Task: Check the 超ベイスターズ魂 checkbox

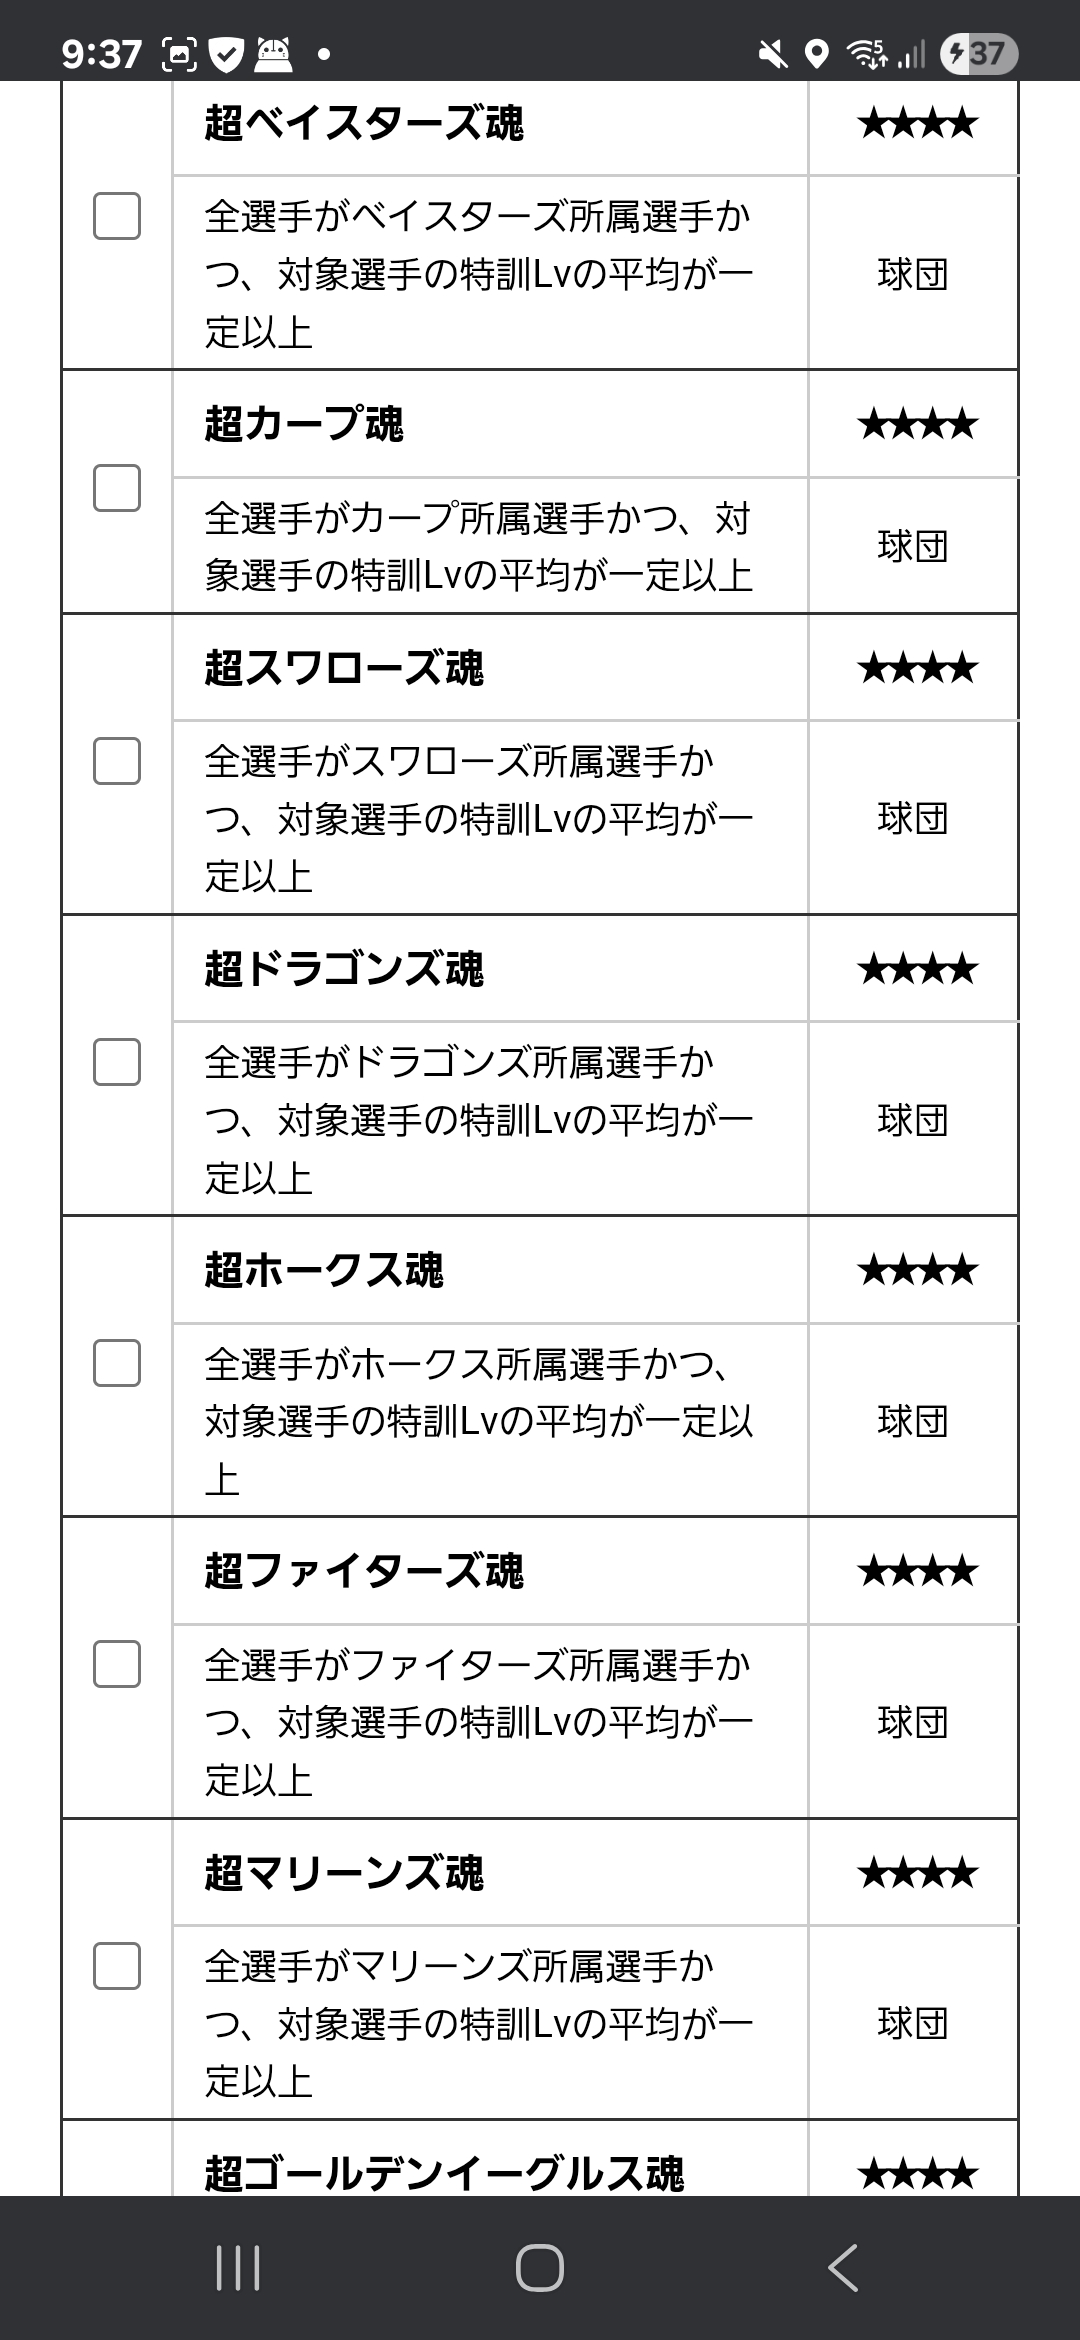Action: coord(117,216)
